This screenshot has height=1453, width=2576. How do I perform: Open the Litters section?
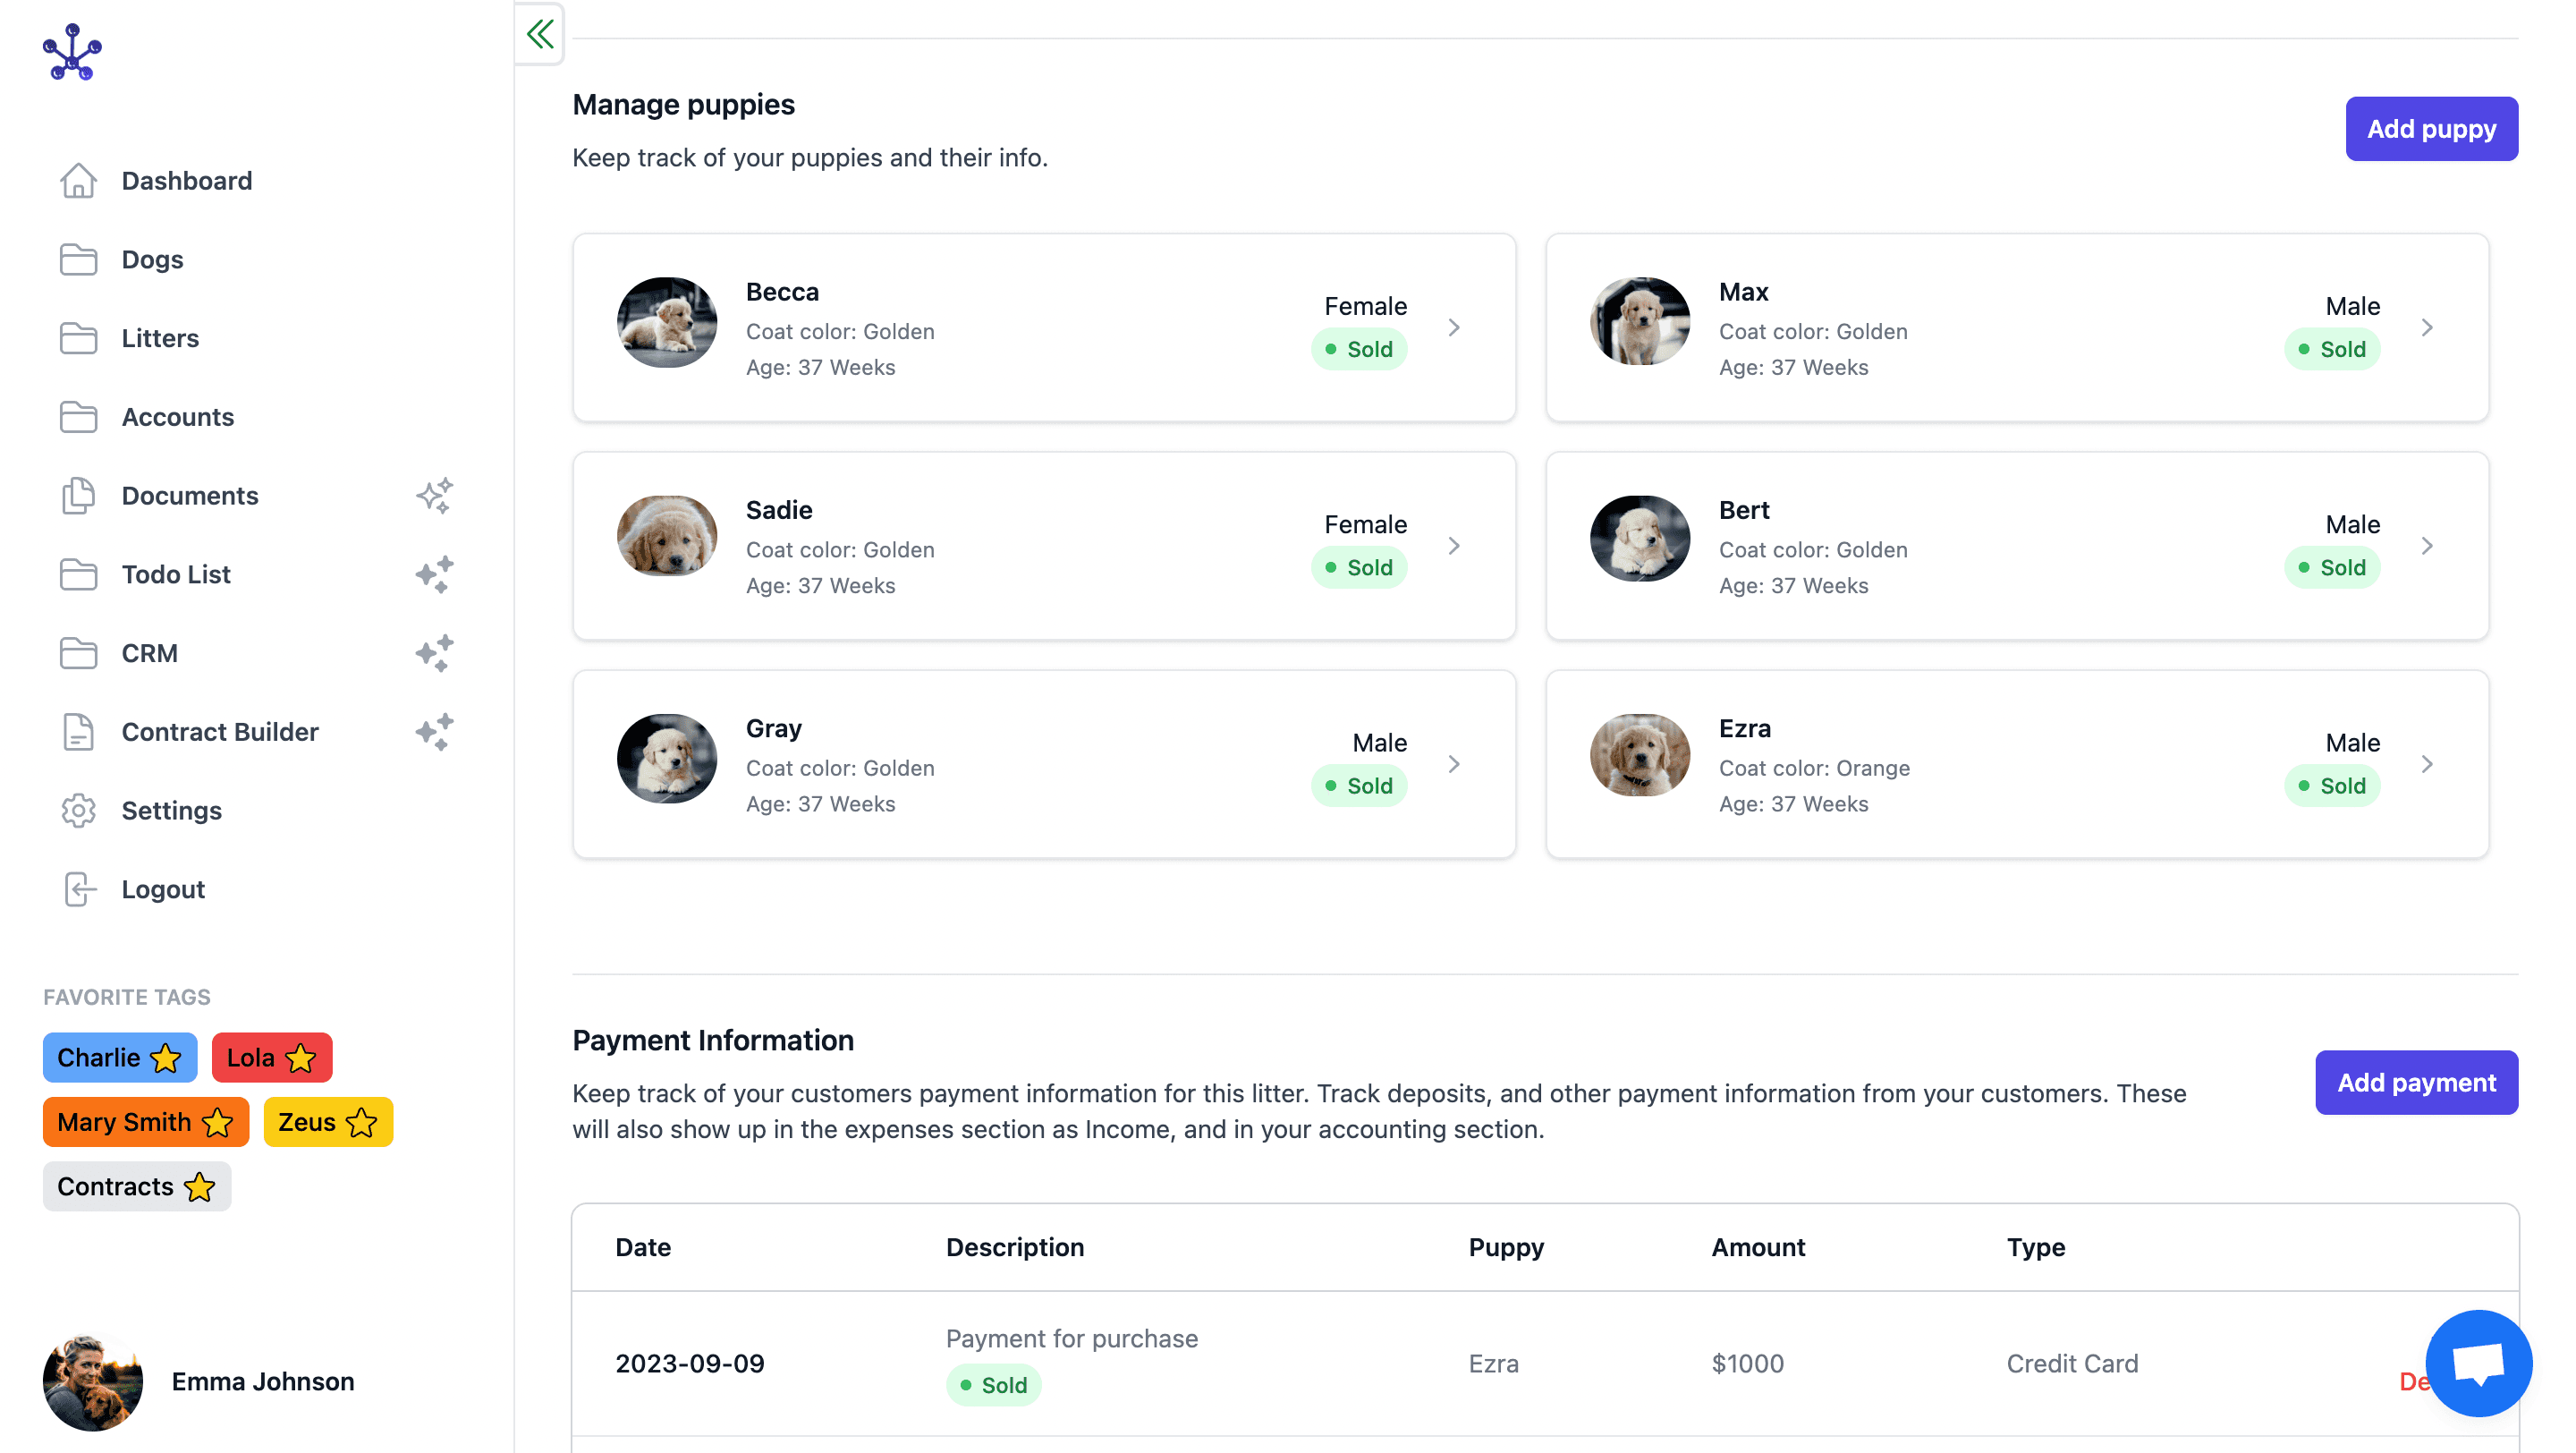point(160,338)
